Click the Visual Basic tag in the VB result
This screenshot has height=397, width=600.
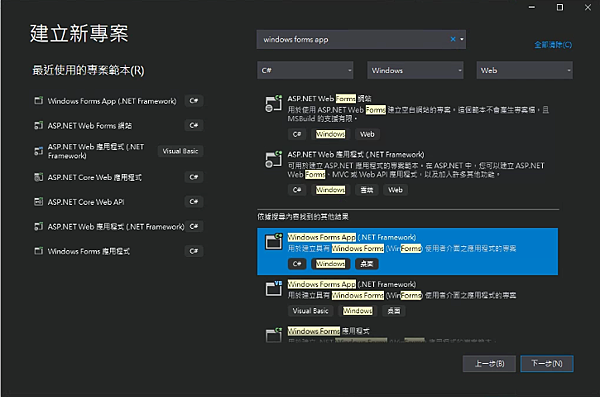tap(310, 311)
